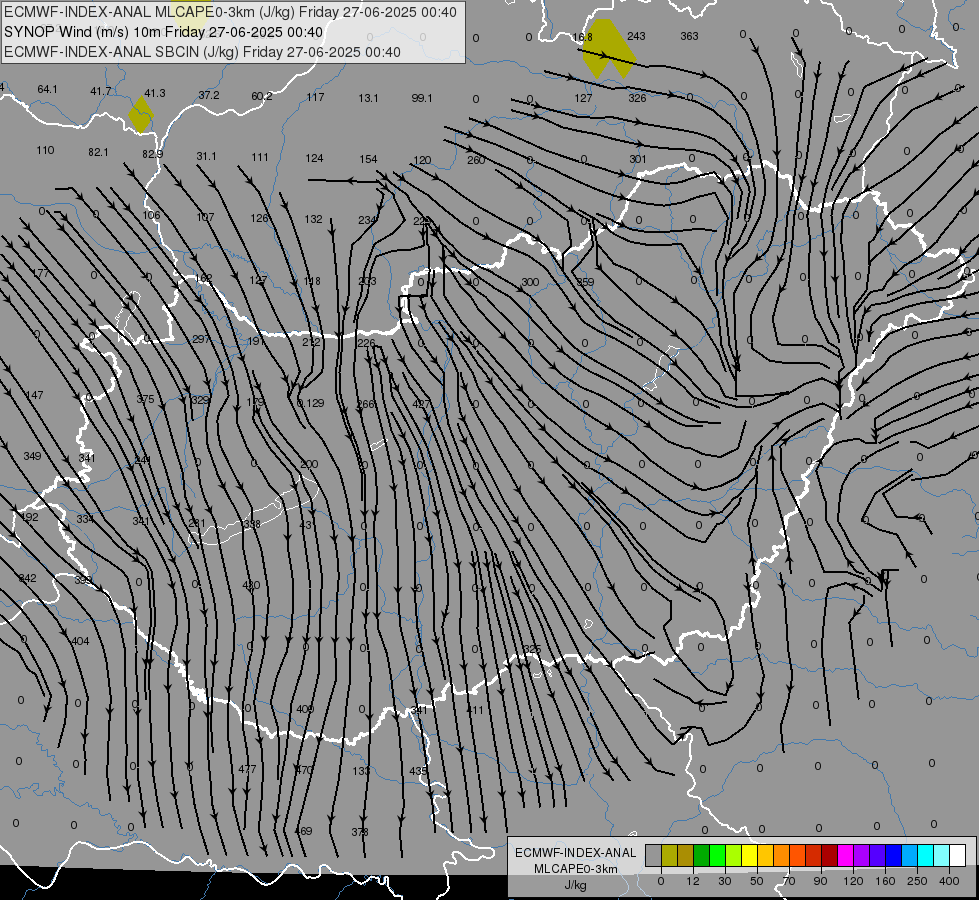Click the legend tick label 30
This screenshot has width=979, height=900.
coord(724,881)
